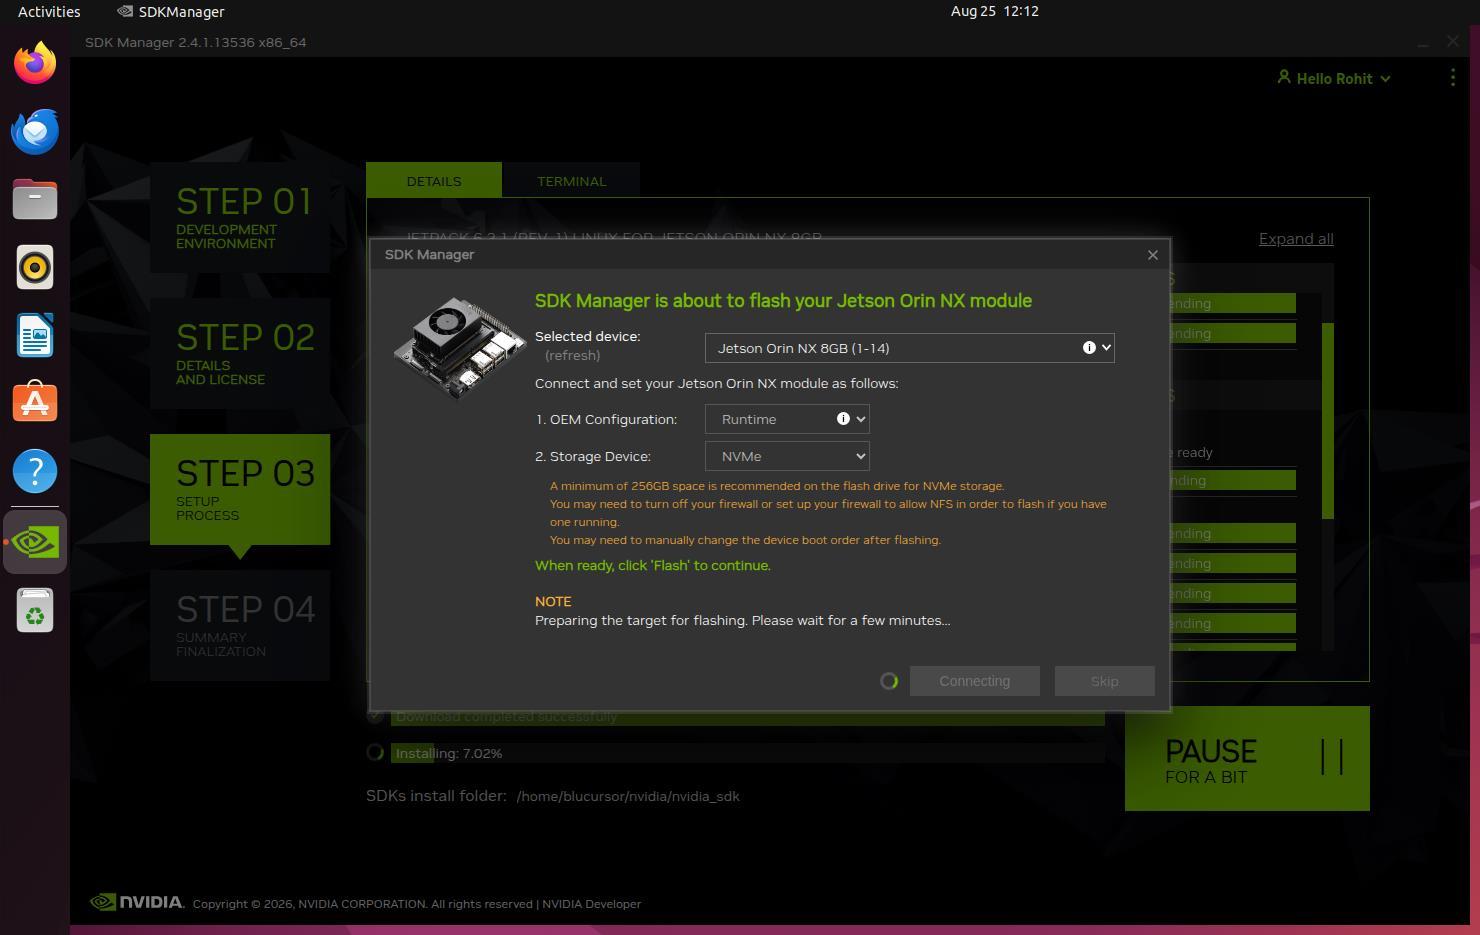
Task: Click the "When ready, click 'Flash'" text
Action: [653, 566]
